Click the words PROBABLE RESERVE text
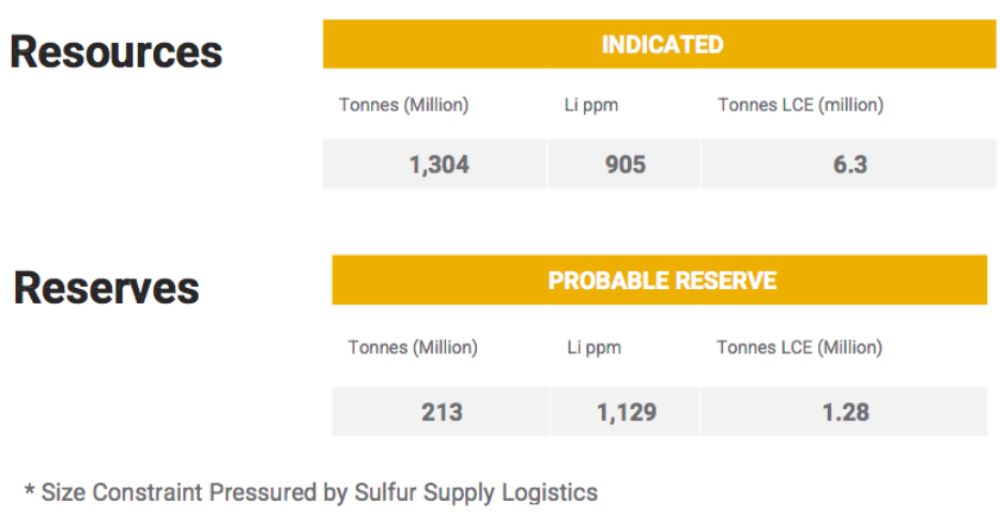 click(x=663, y=280)
